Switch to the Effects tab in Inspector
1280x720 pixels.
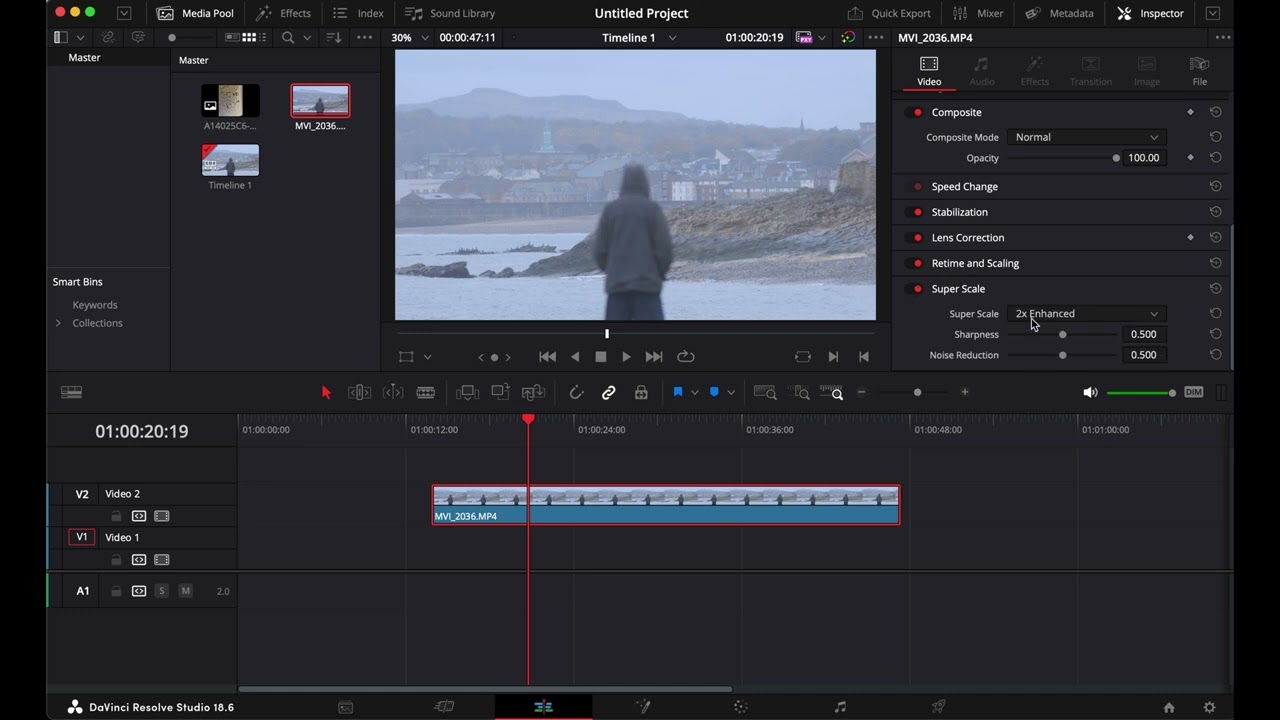[1034, 71]
